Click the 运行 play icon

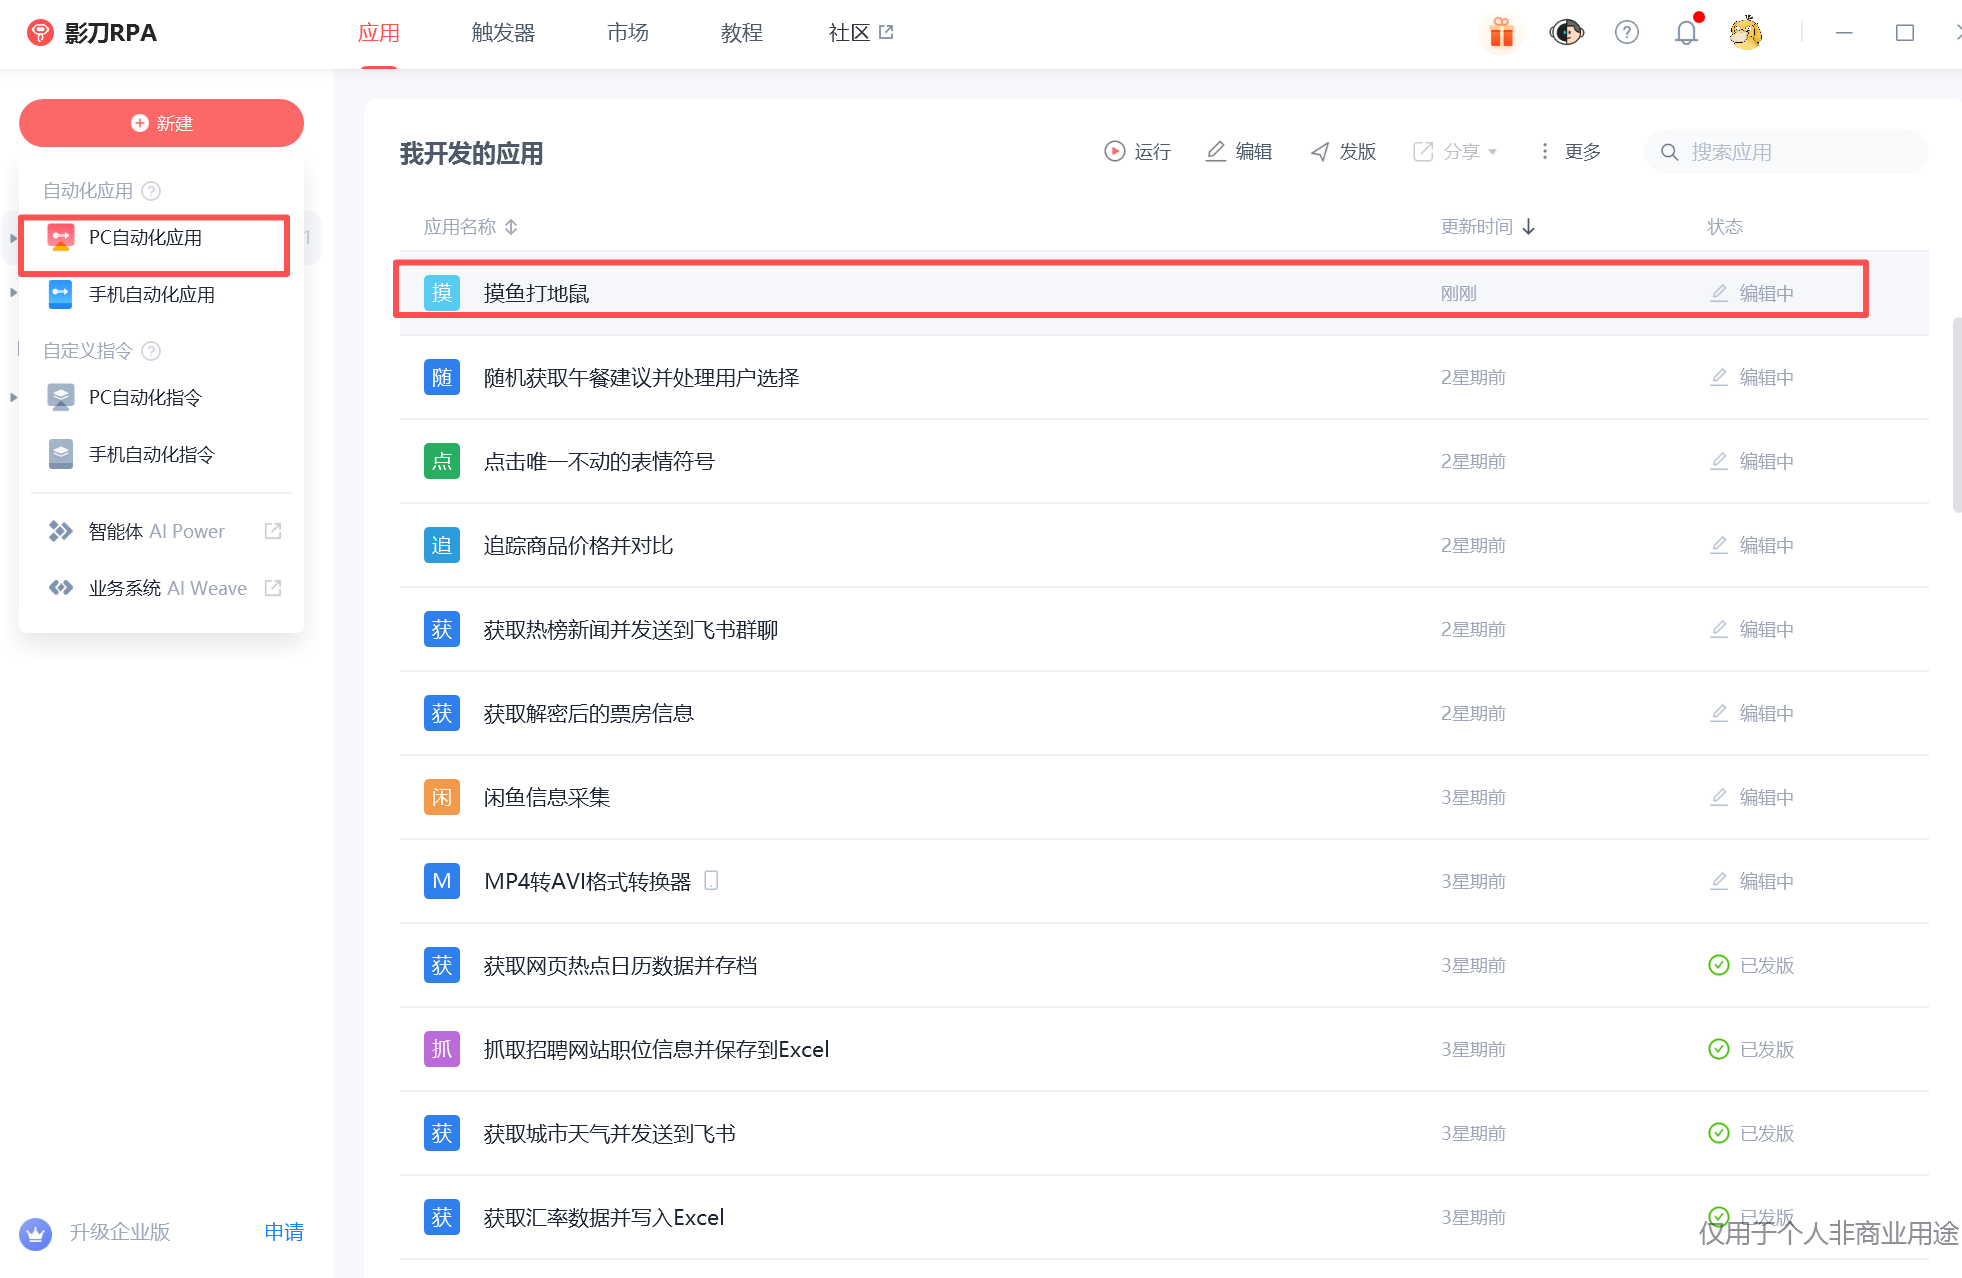1114,151
